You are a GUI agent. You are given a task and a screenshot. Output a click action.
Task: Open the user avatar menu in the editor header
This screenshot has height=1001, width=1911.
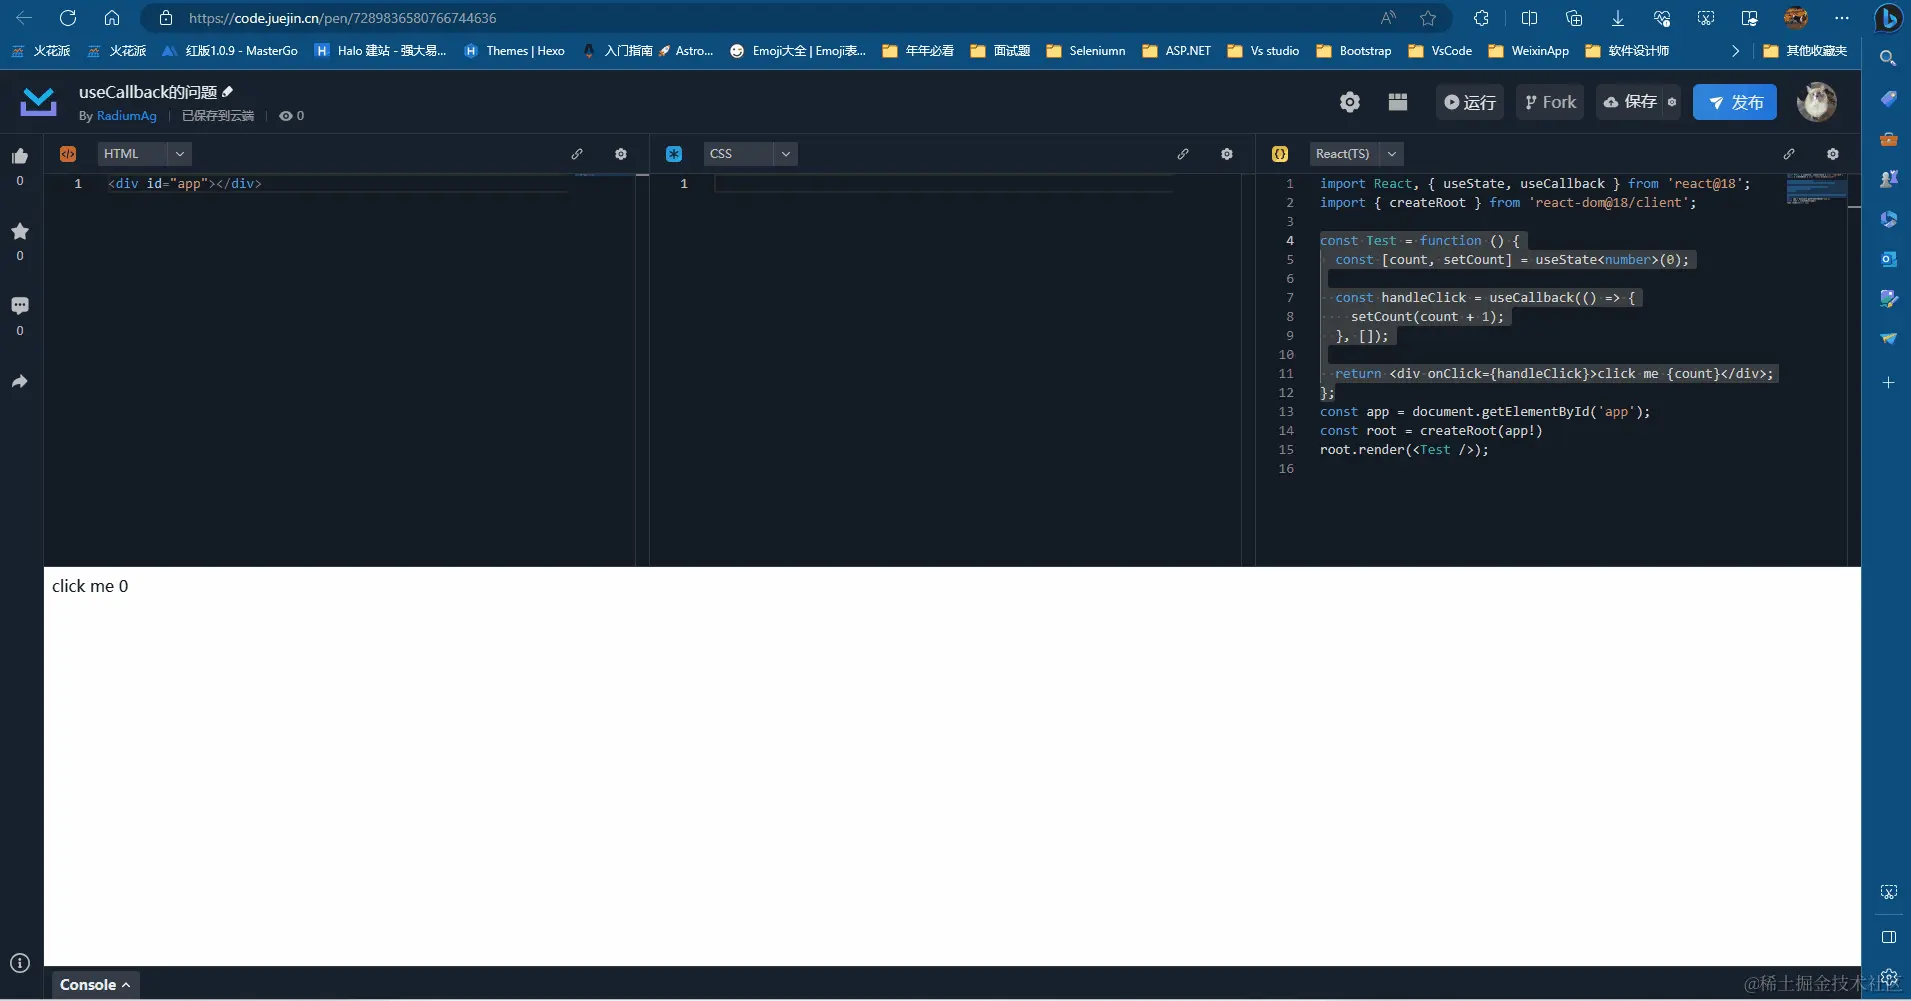click(1816, 102)
